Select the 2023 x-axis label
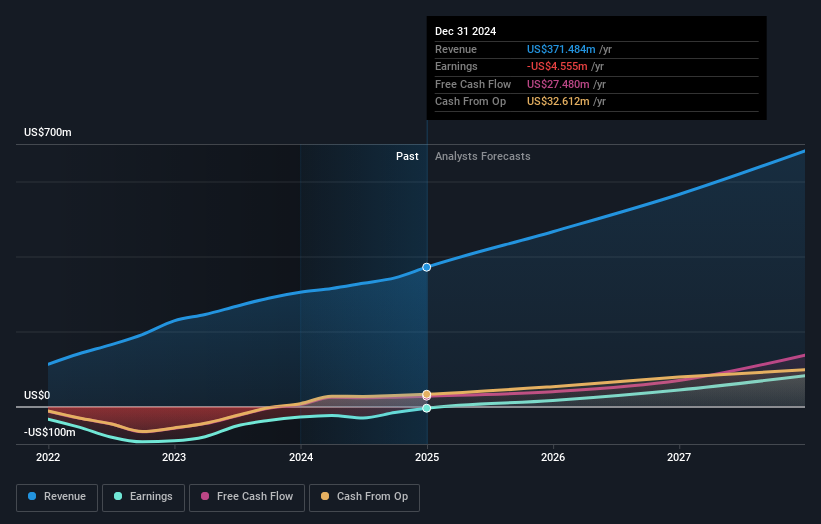The width and height of the screenshot is (821, 524). (174, 458)
